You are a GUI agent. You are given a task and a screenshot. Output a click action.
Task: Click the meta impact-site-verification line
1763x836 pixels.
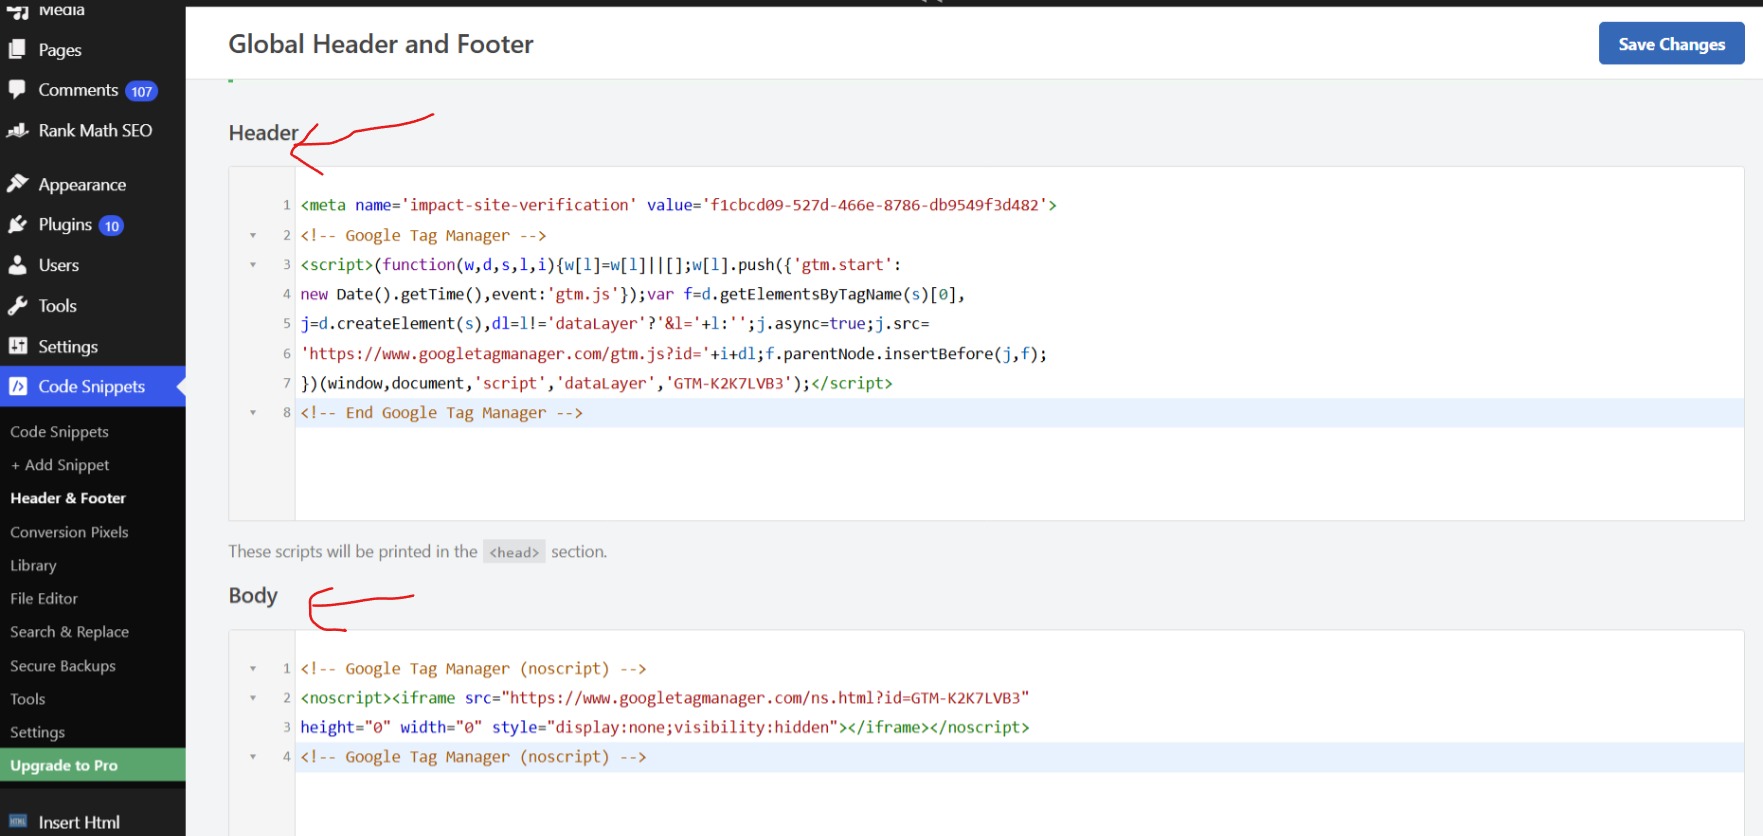tap(678, 205)
